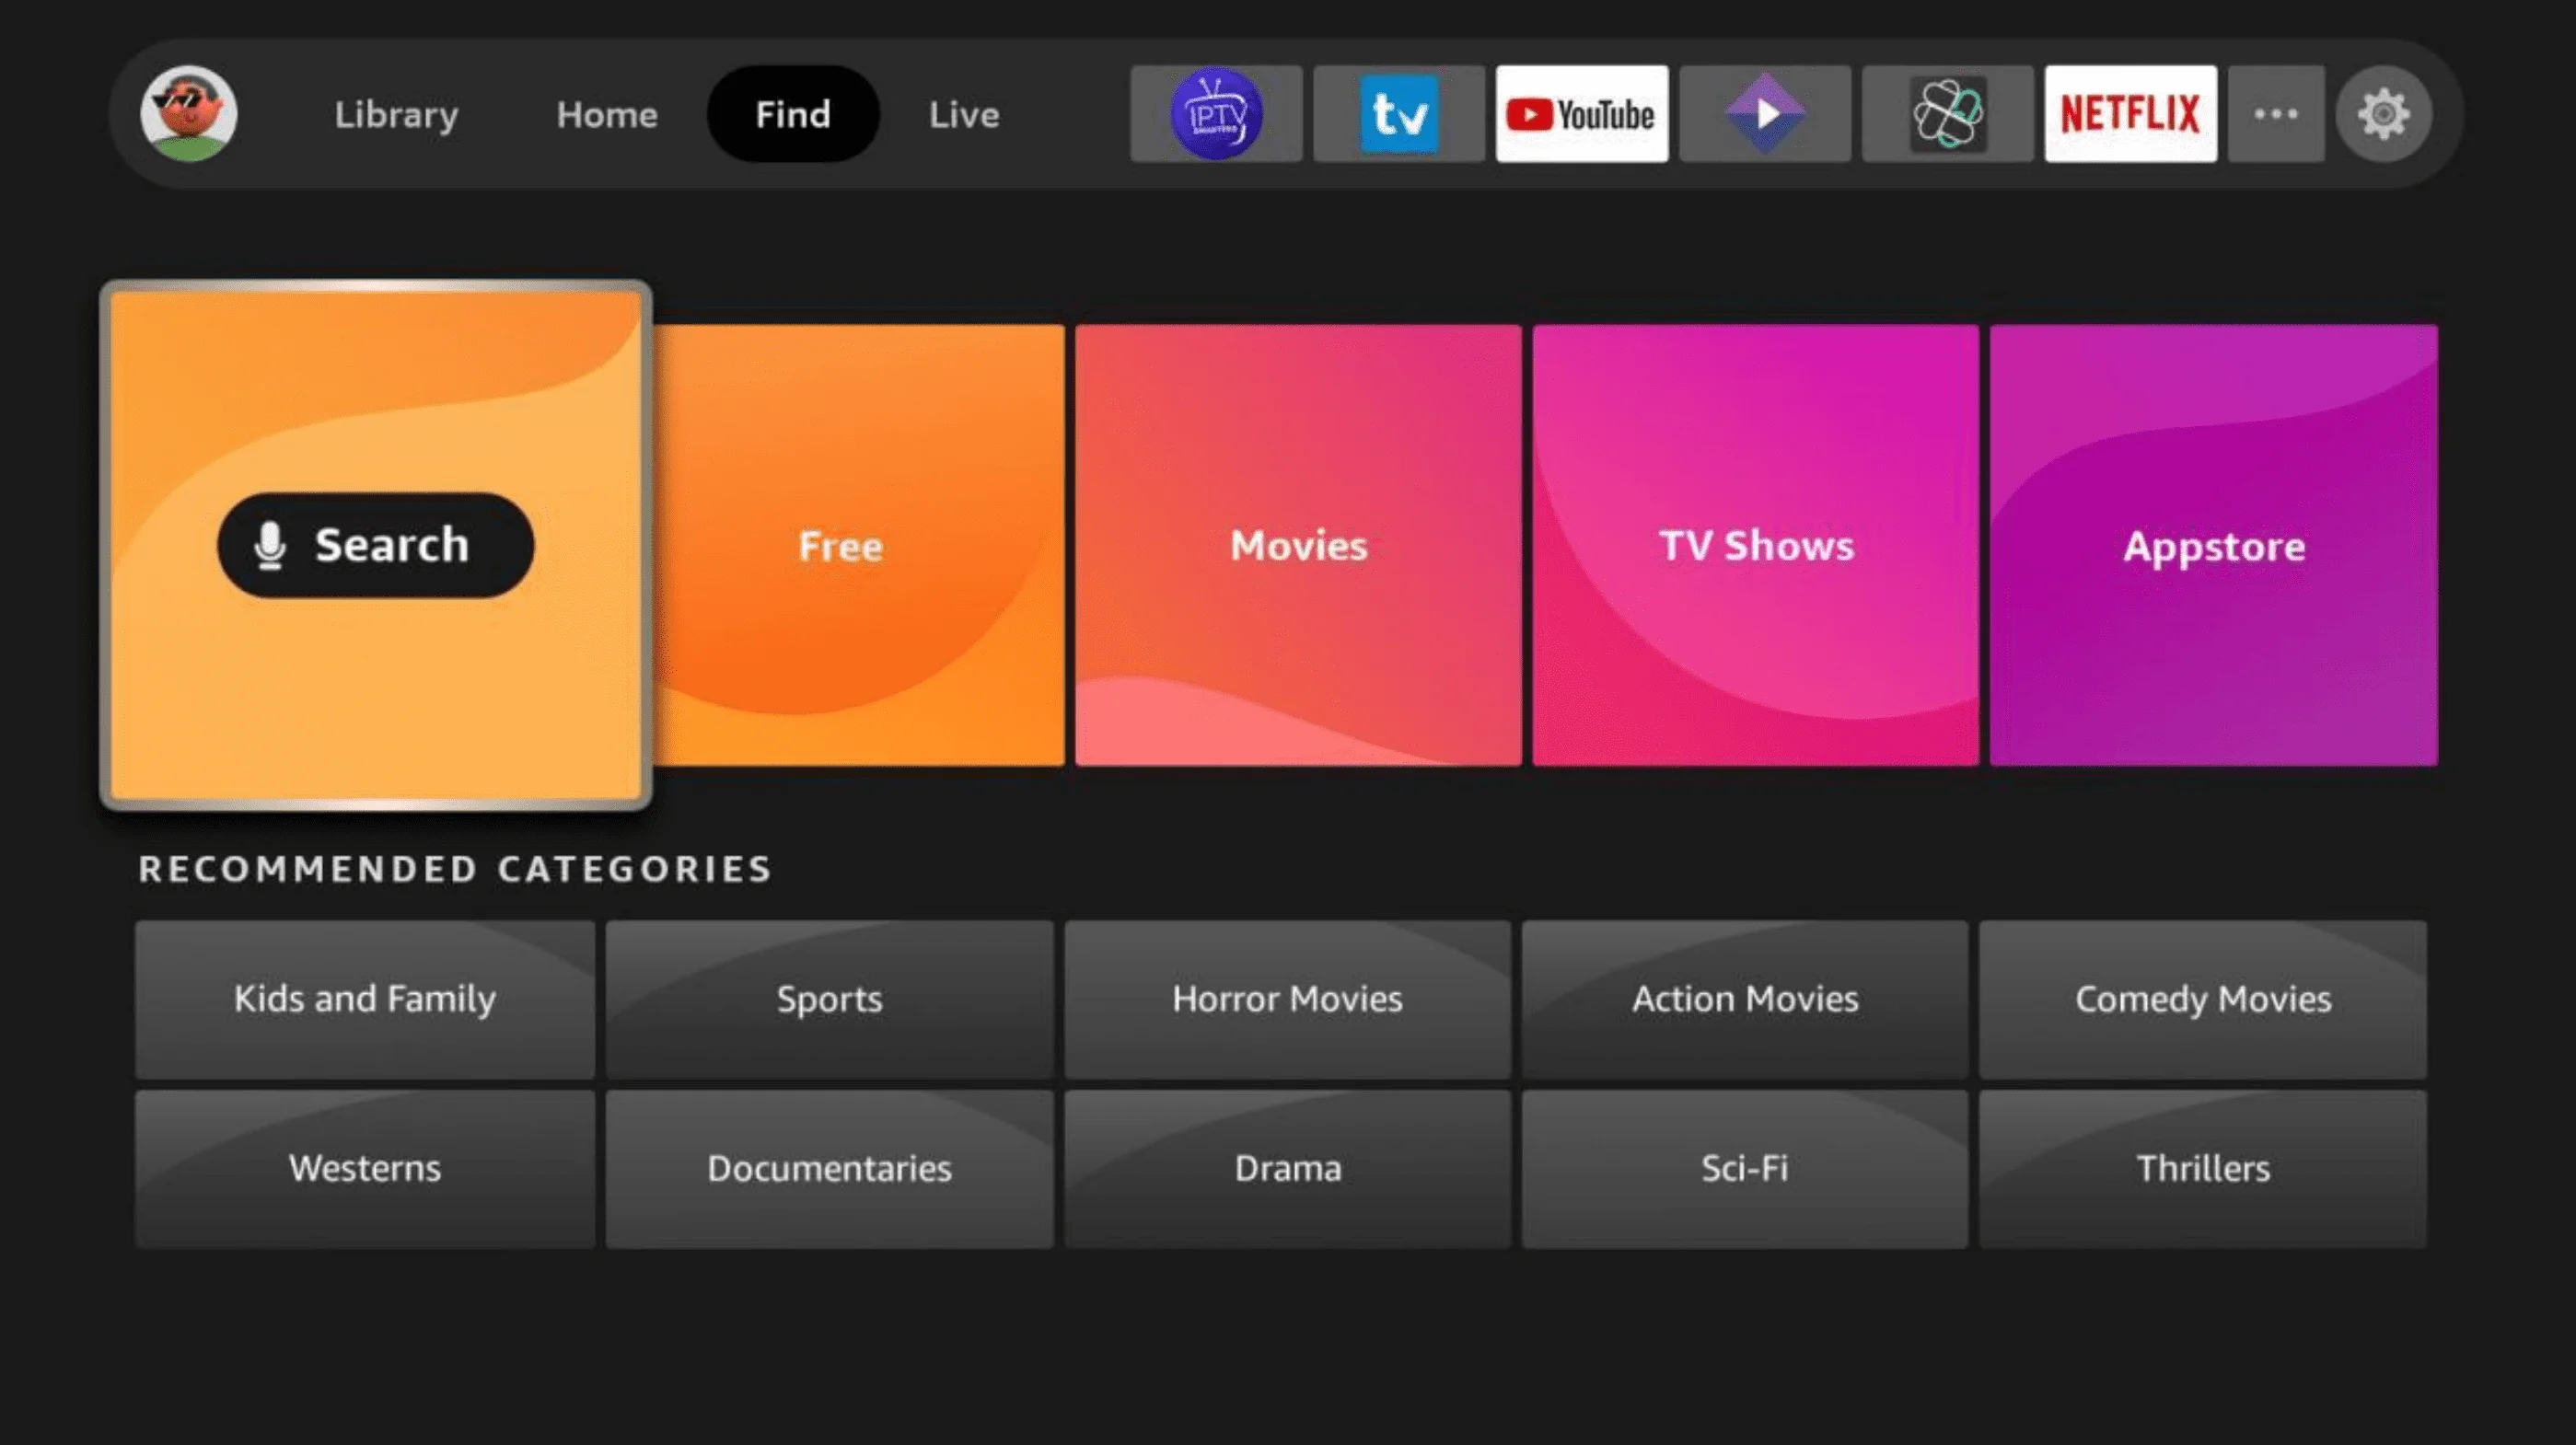Open YouTube app
2576x1445 pixels.
click(1580, 113)
